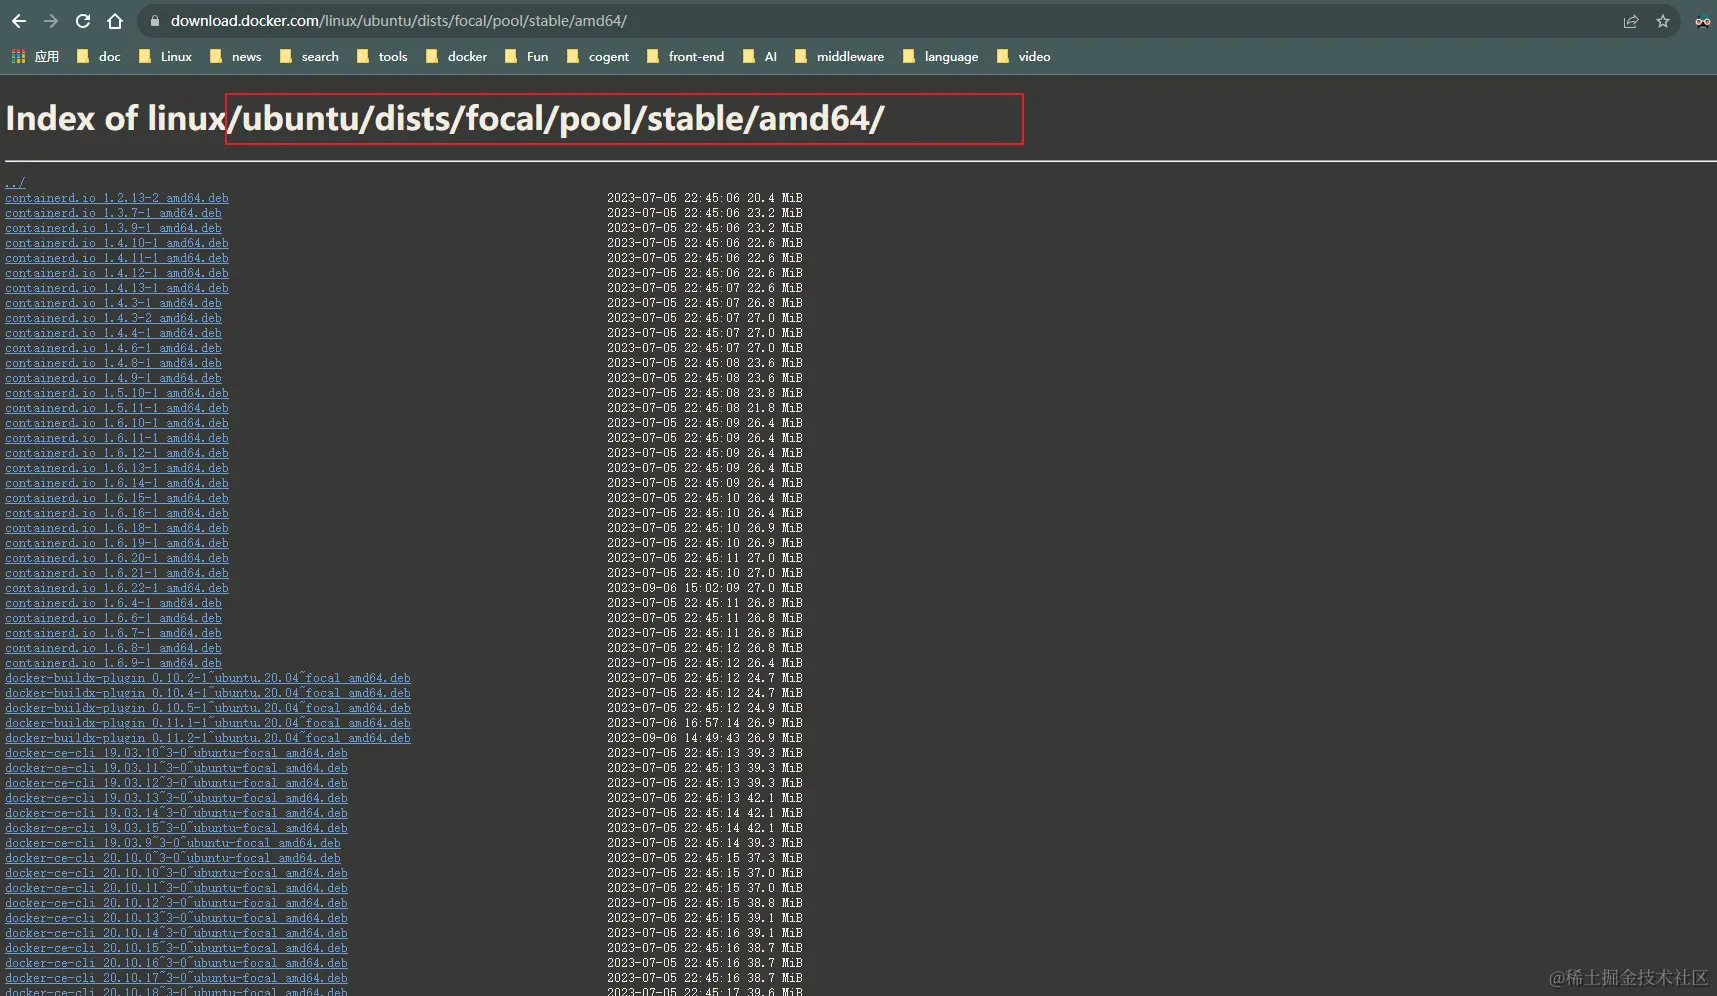Image resolution: width=1717 pixels, height=996 pixels.
Task: Reload the current page
Action: click(83, 21)
